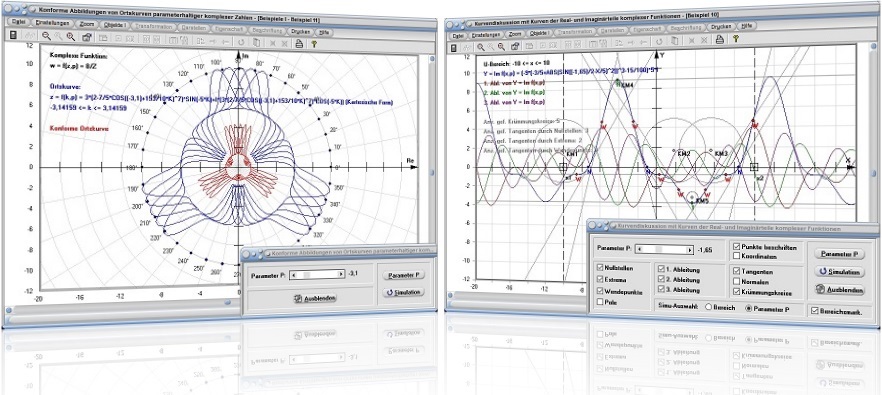Click Ausblenden button in left panel
The height and width of the screenshot is (395, 882).
tap(315, 298)
